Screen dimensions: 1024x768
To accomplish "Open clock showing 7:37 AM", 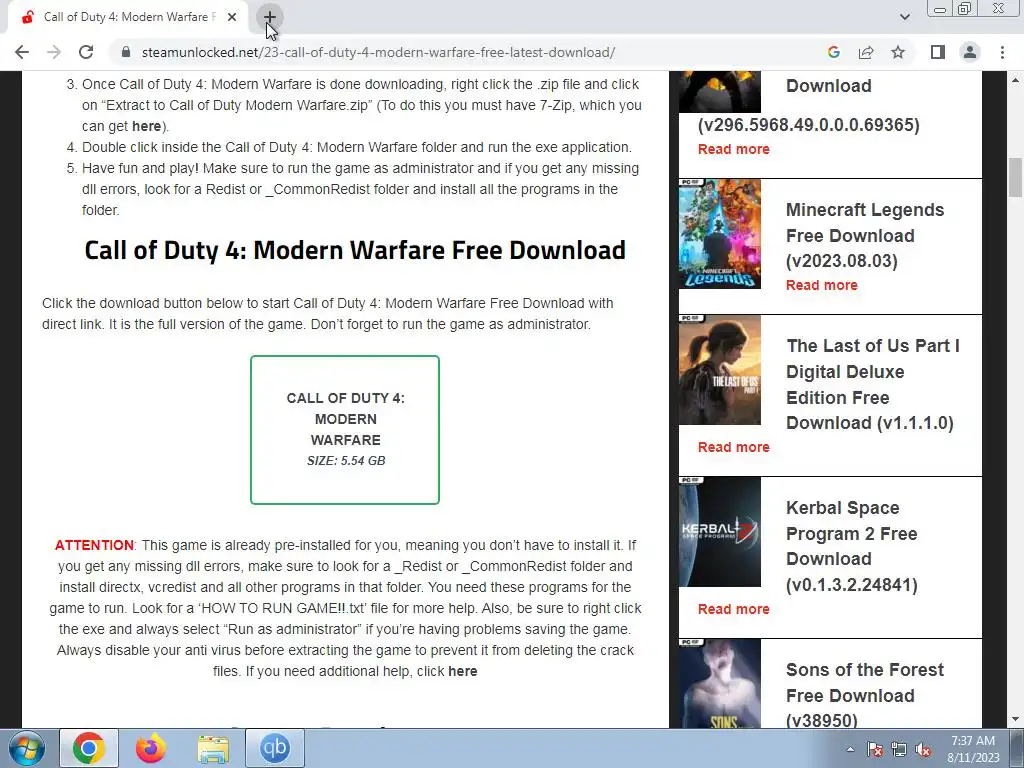I will click(973, 749).
